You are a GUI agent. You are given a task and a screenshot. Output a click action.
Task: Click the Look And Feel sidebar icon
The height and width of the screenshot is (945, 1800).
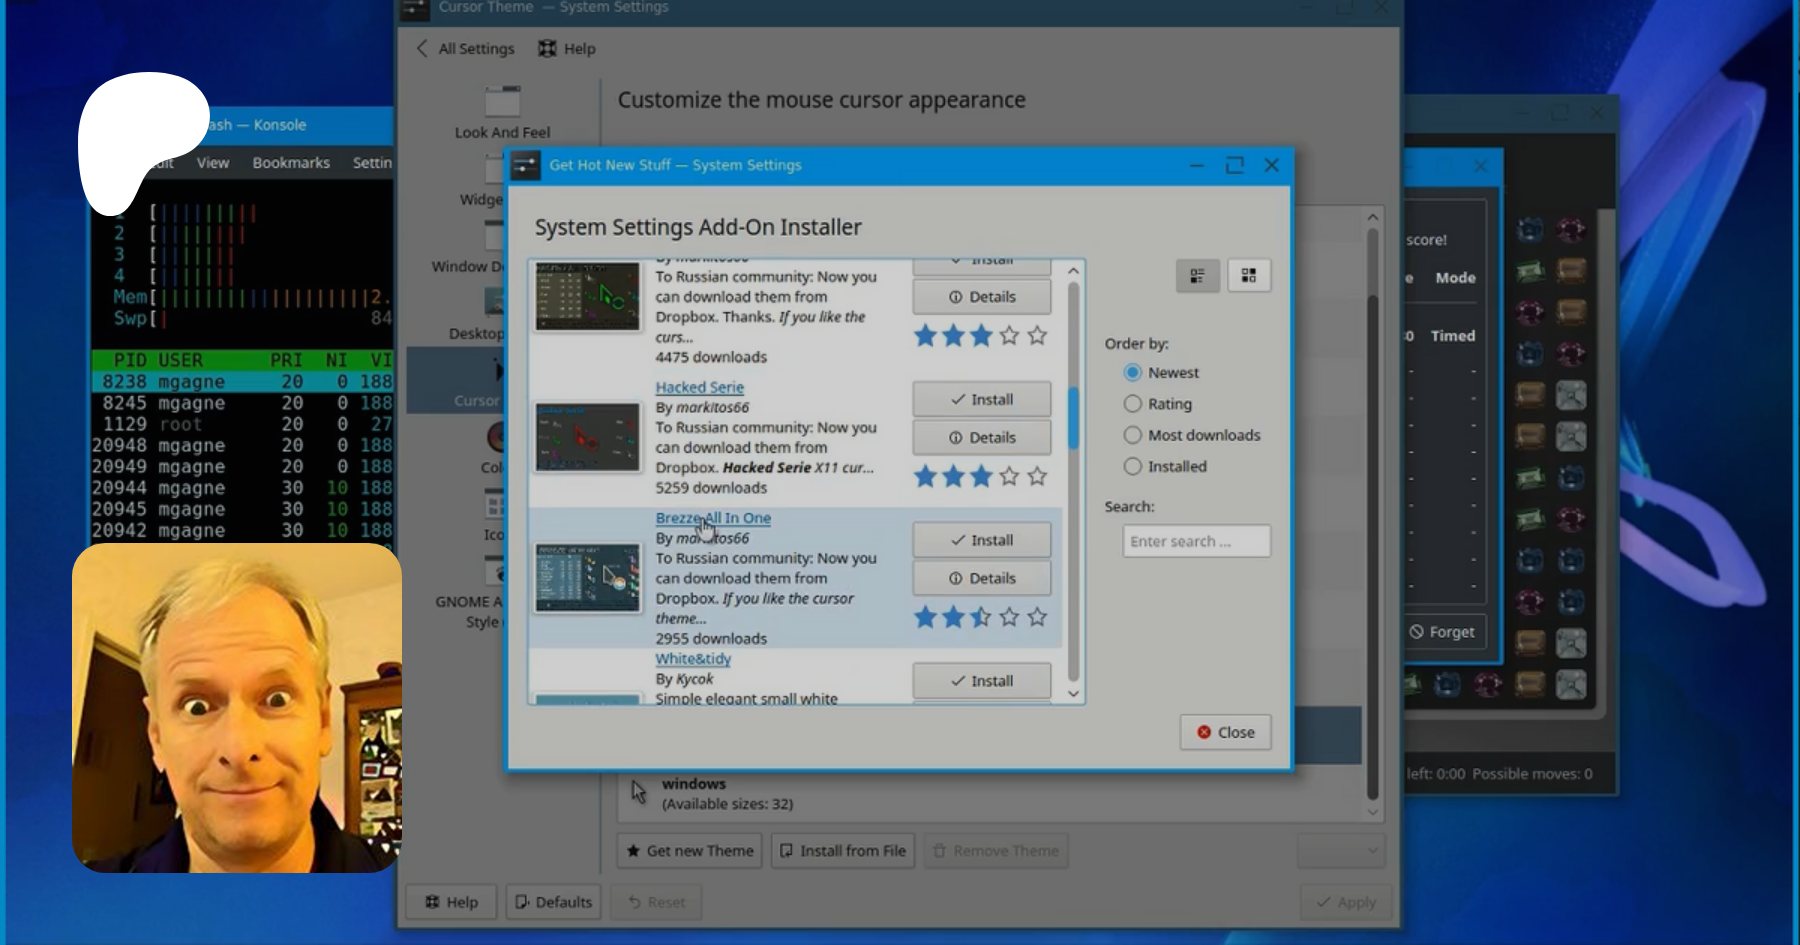click(502, 102)
